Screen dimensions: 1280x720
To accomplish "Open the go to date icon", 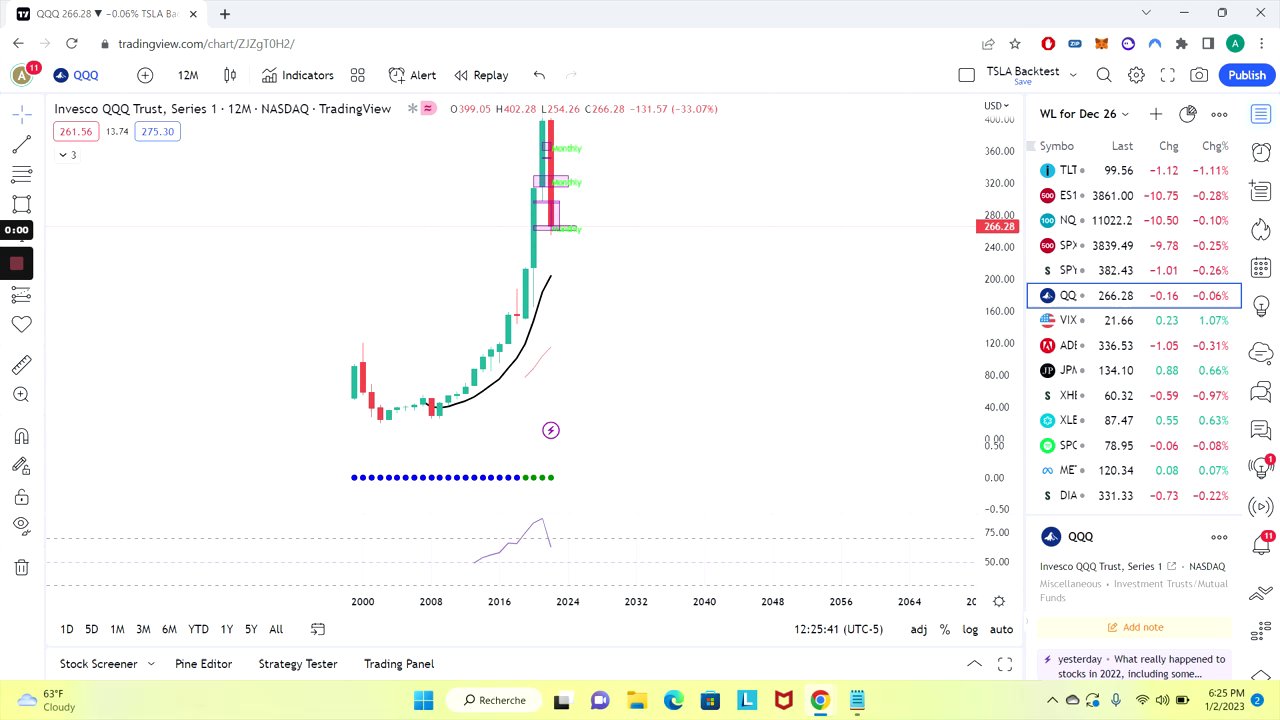I will (x=318, y=629).
